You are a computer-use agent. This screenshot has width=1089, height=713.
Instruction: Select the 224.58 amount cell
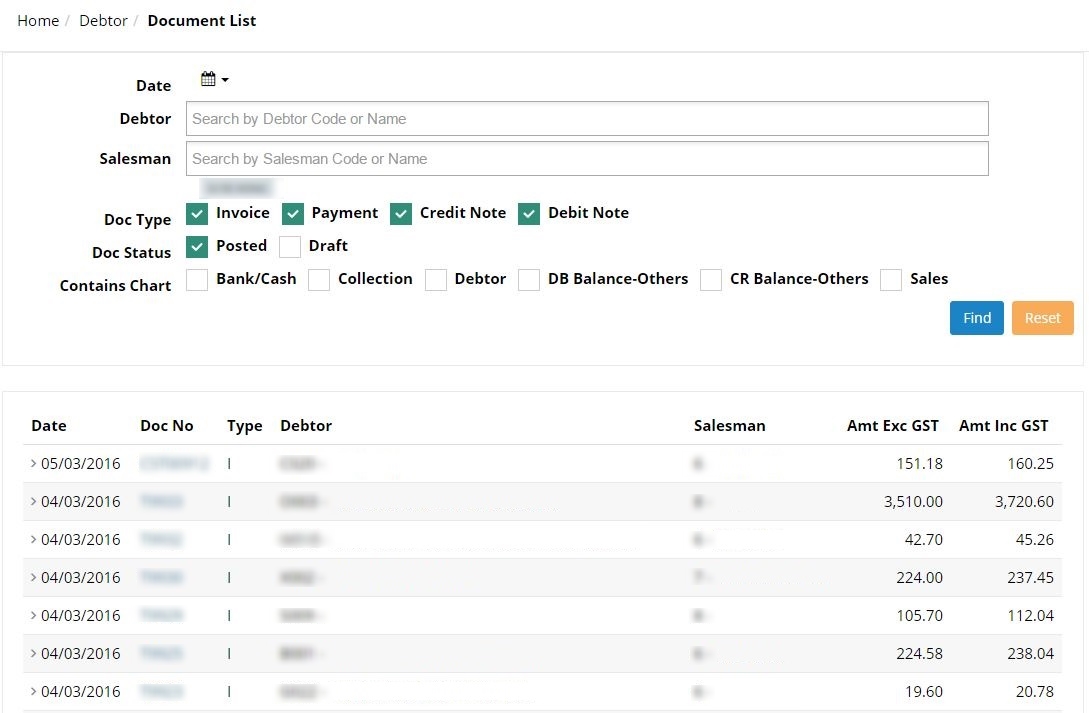920,653
